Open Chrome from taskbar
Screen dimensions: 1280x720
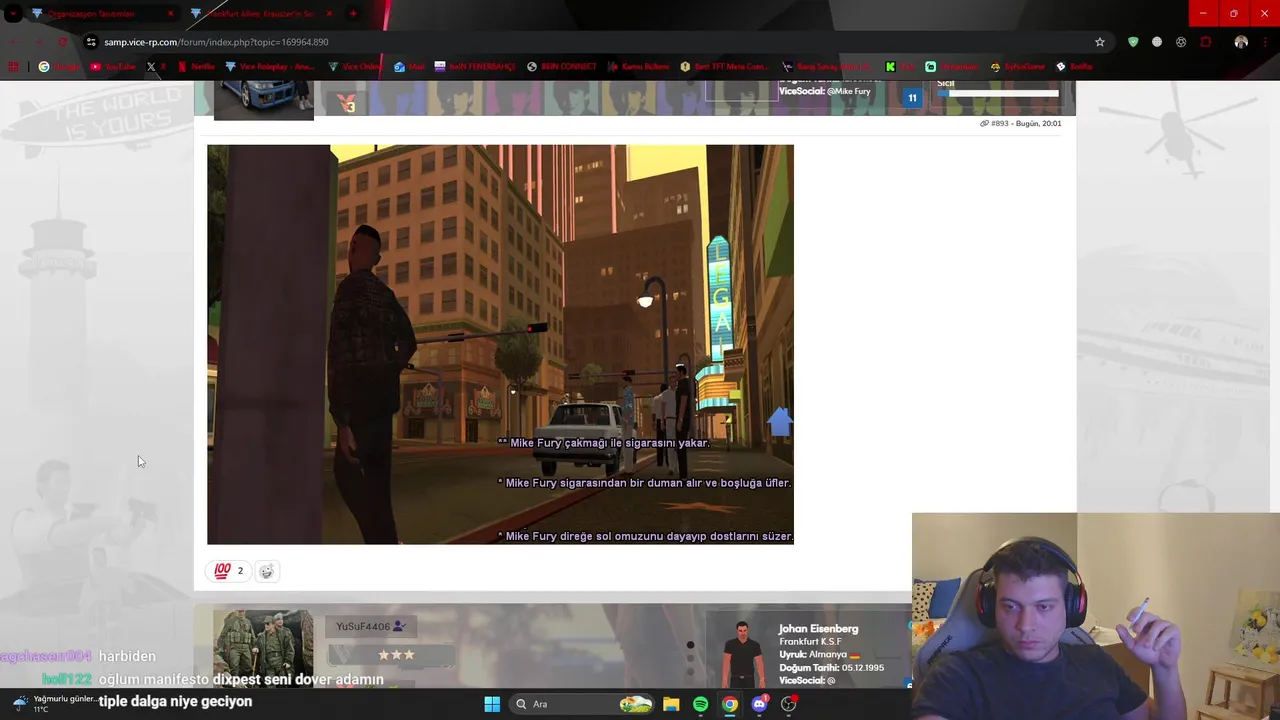[730, 704]
